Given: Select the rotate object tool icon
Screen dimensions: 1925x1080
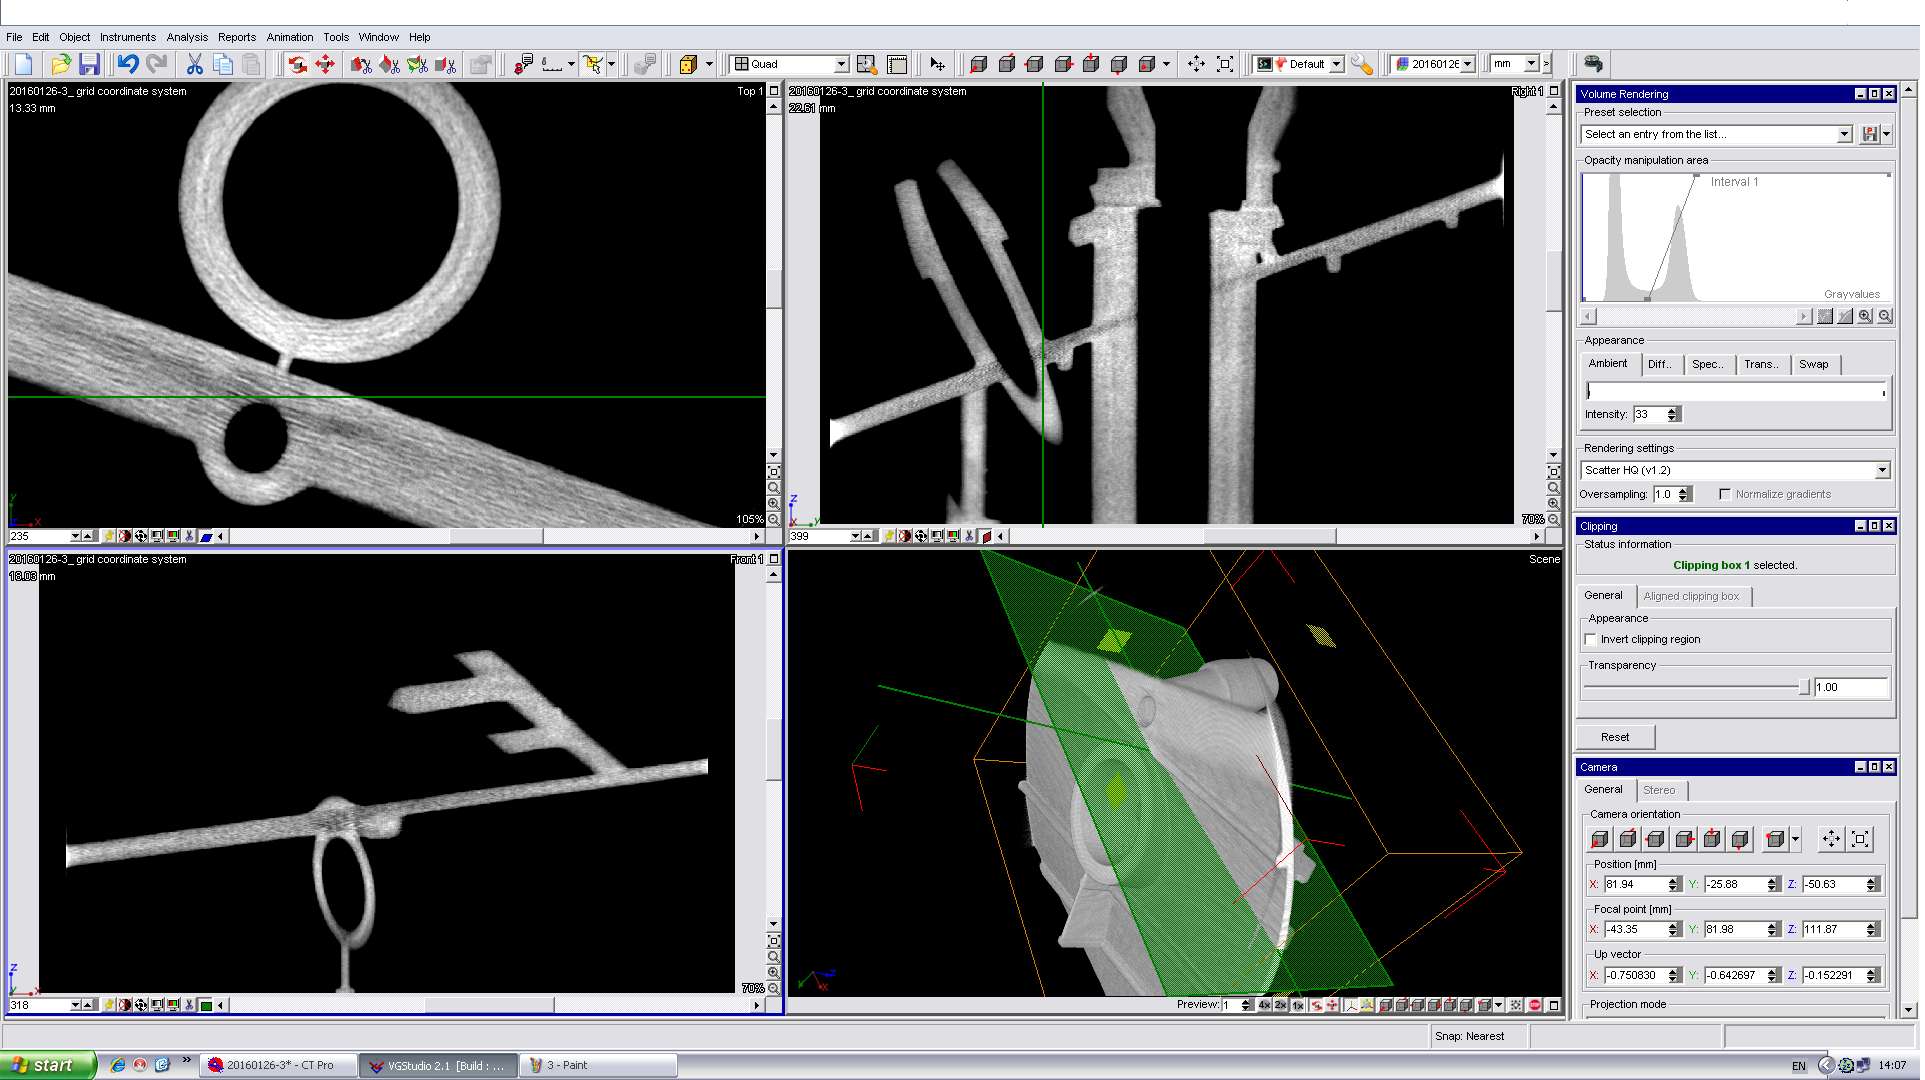Looking at the screenshot, I should pos(297,64).
